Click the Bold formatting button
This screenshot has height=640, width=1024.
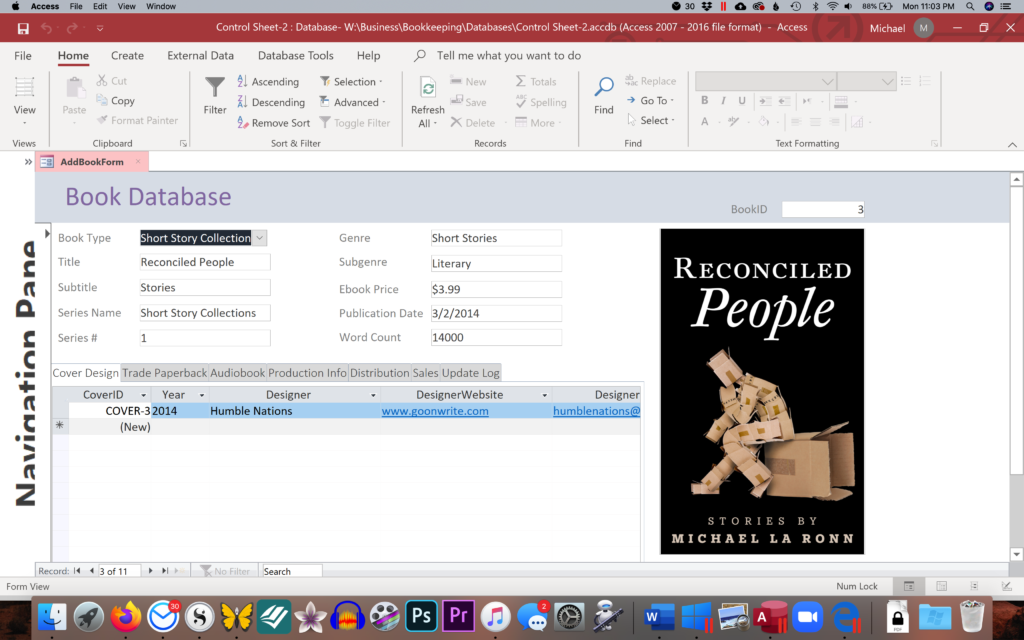(x=705, y=101)
